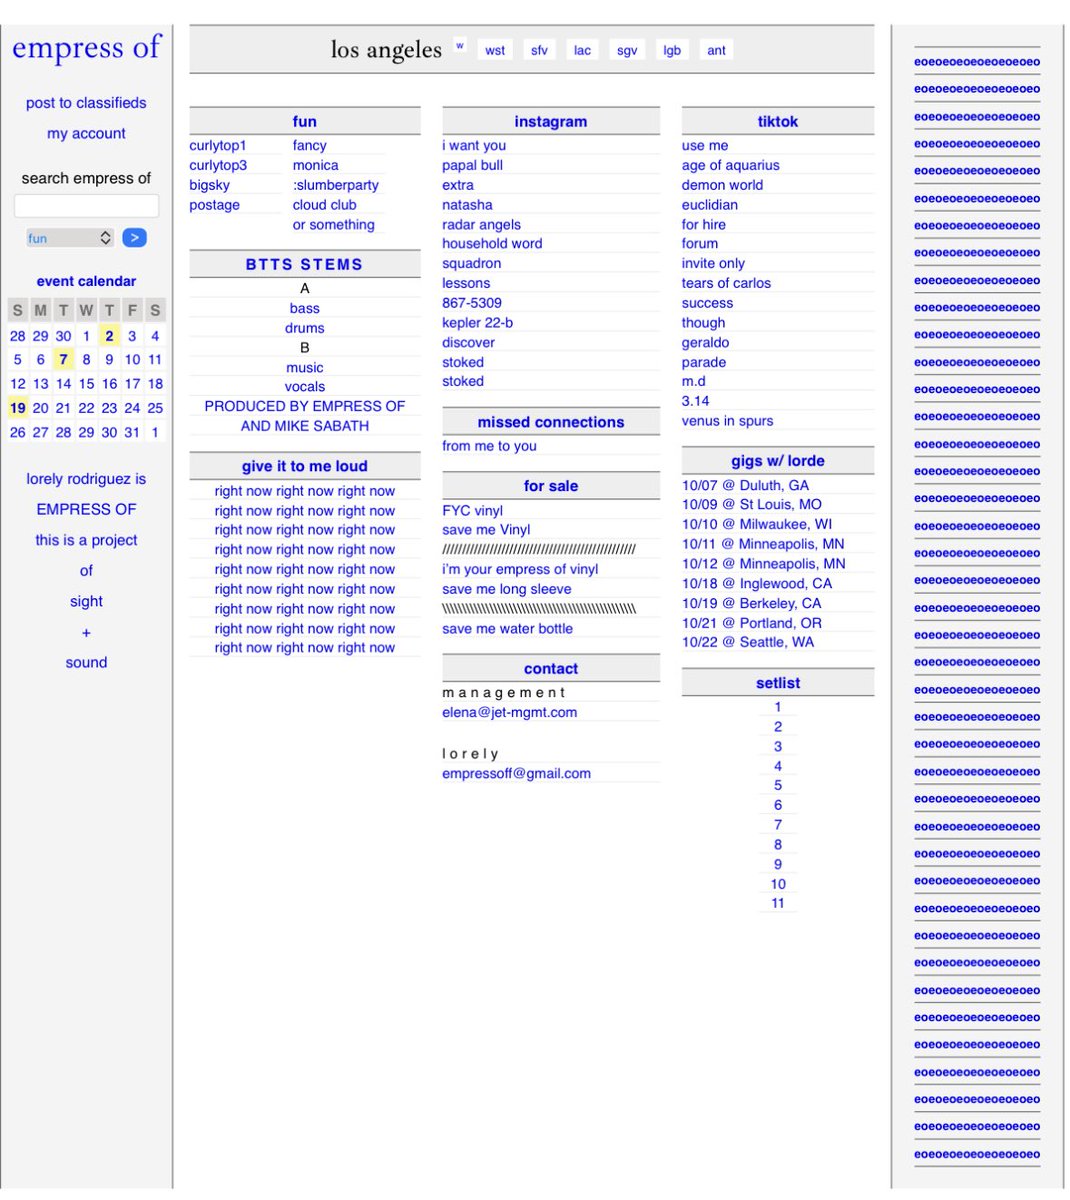1070x1200 pixels.
Task: Open post to classifieds link
Action: 86,103
